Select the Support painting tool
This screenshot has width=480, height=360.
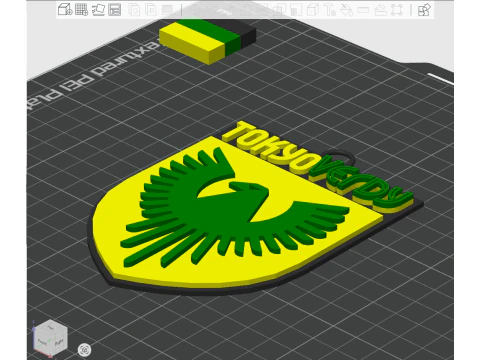tap(296, 10)
